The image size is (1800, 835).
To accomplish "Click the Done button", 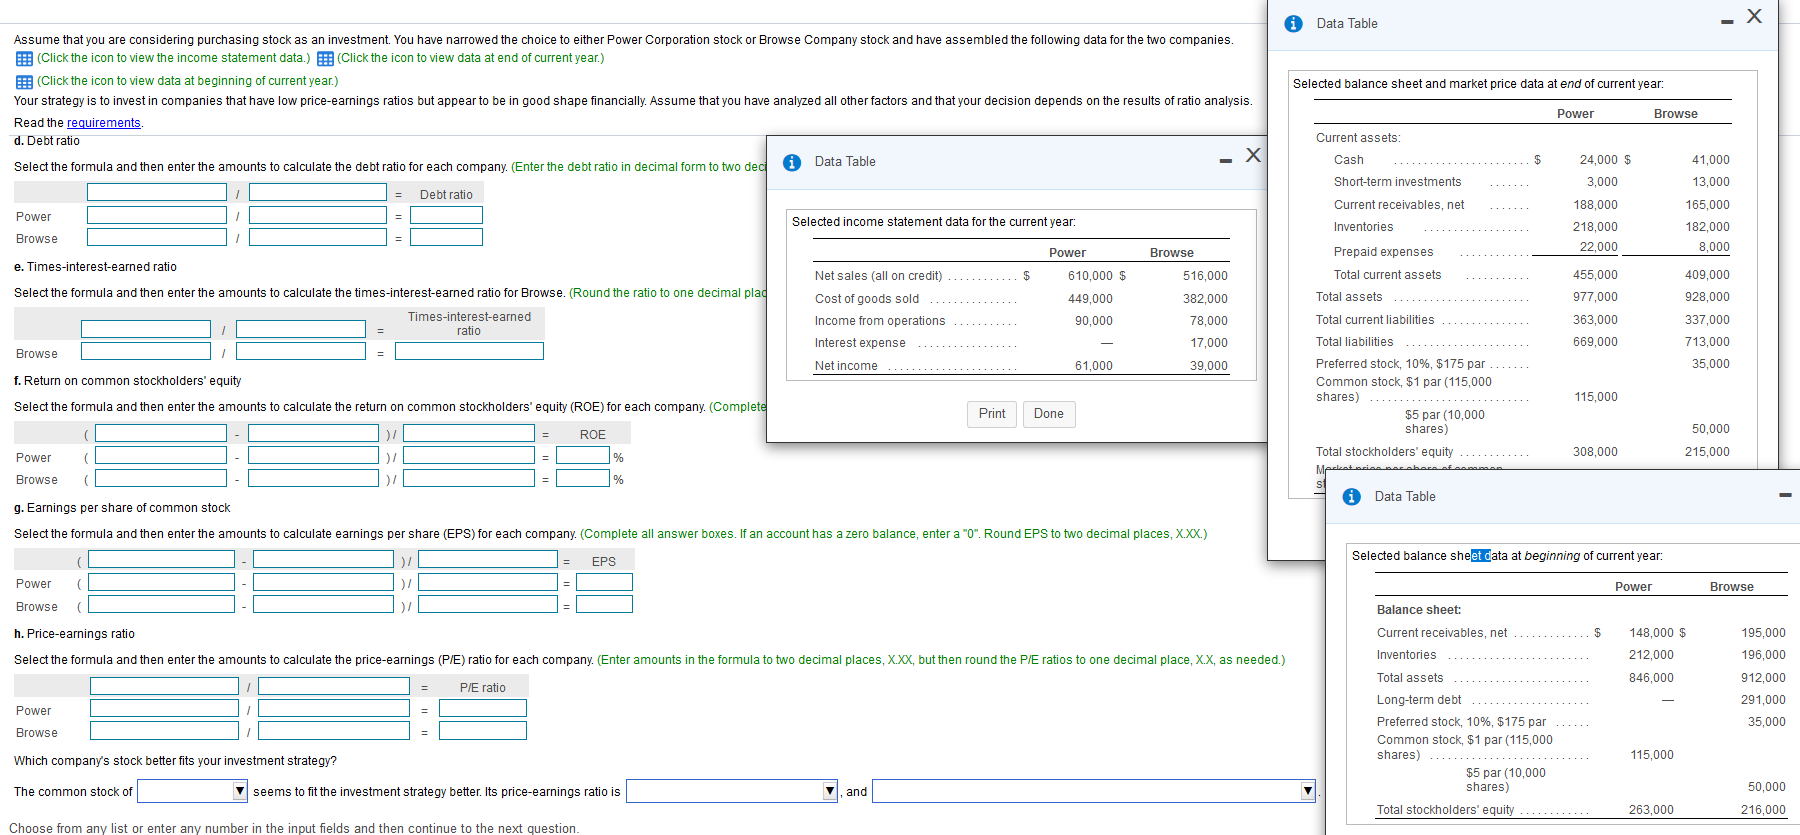I will (1049, 414).
